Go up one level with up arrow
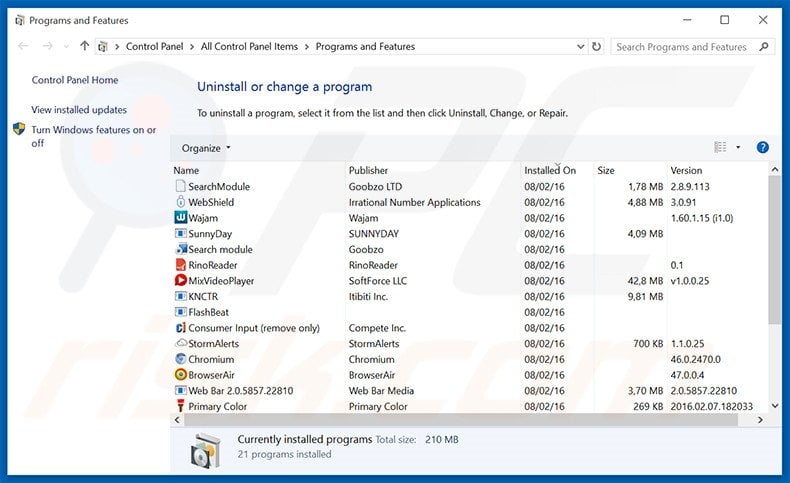 (x=84, y=46)
